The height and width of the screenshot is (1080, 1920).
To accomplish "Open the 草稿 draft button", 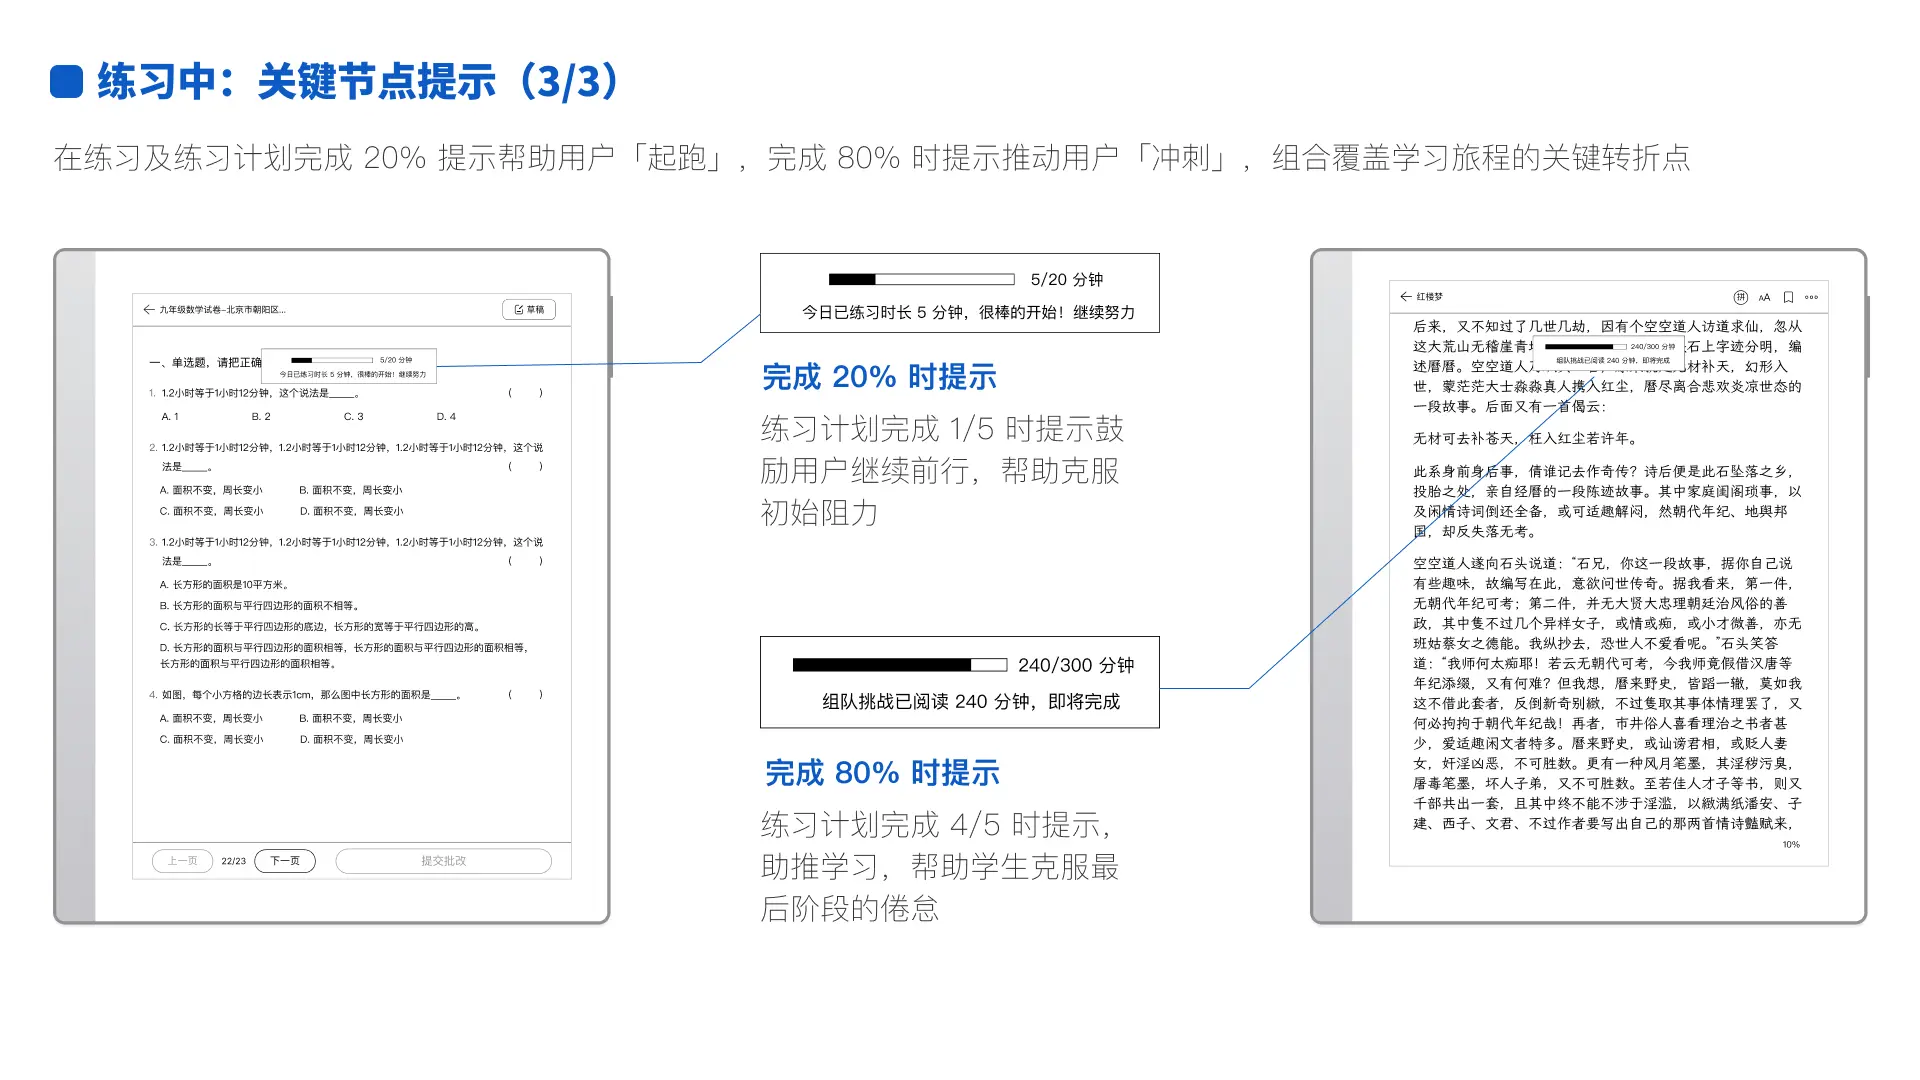I will pos(529,310).
